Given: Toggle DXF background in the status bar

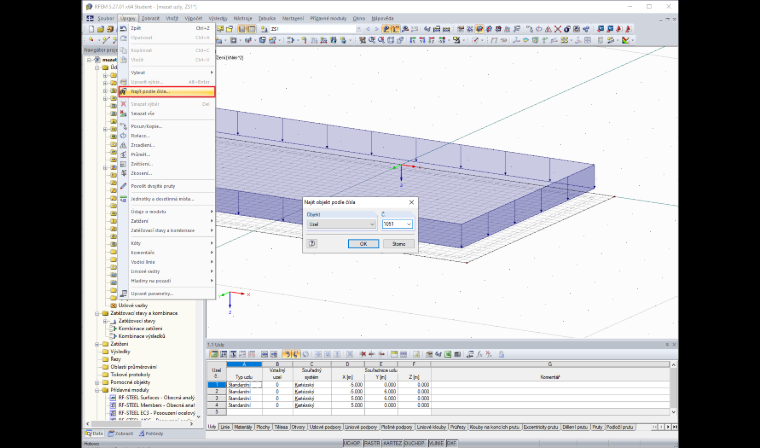Looking at the screenshot, I should (452, 443).
